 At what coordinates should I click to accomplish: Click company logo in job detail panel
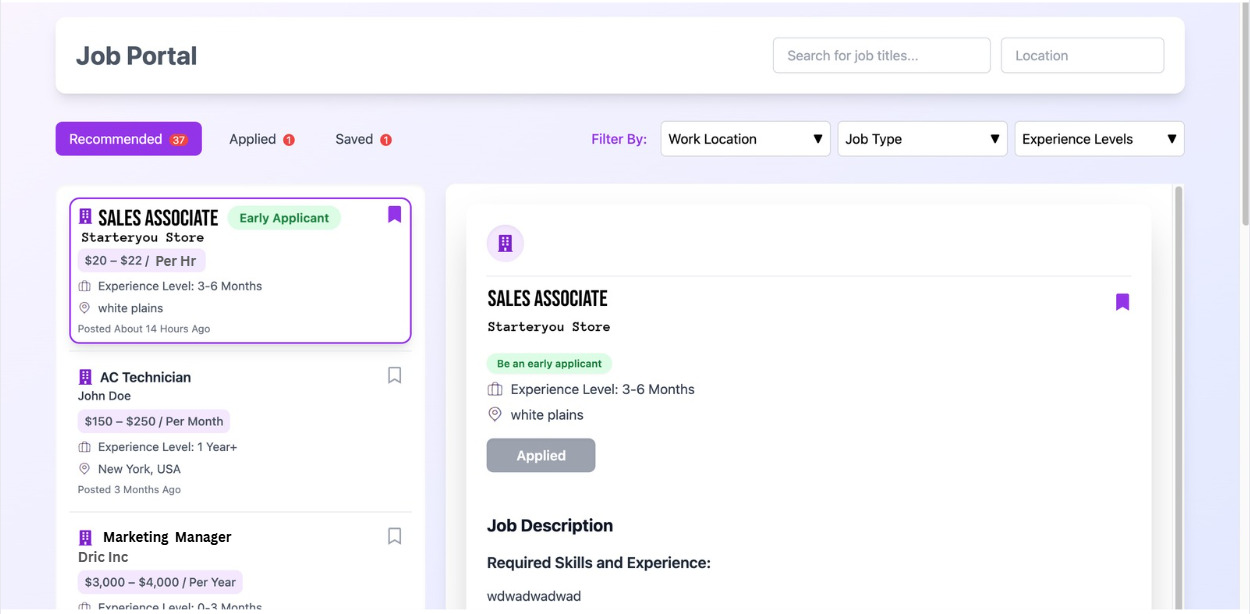[x=505, y=243]
